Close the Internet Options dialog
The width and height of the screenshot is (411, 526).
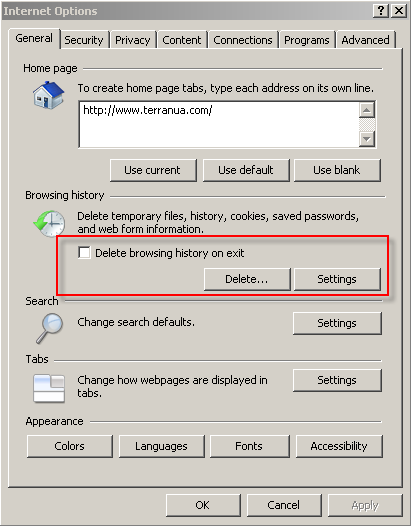click(399, 11)
